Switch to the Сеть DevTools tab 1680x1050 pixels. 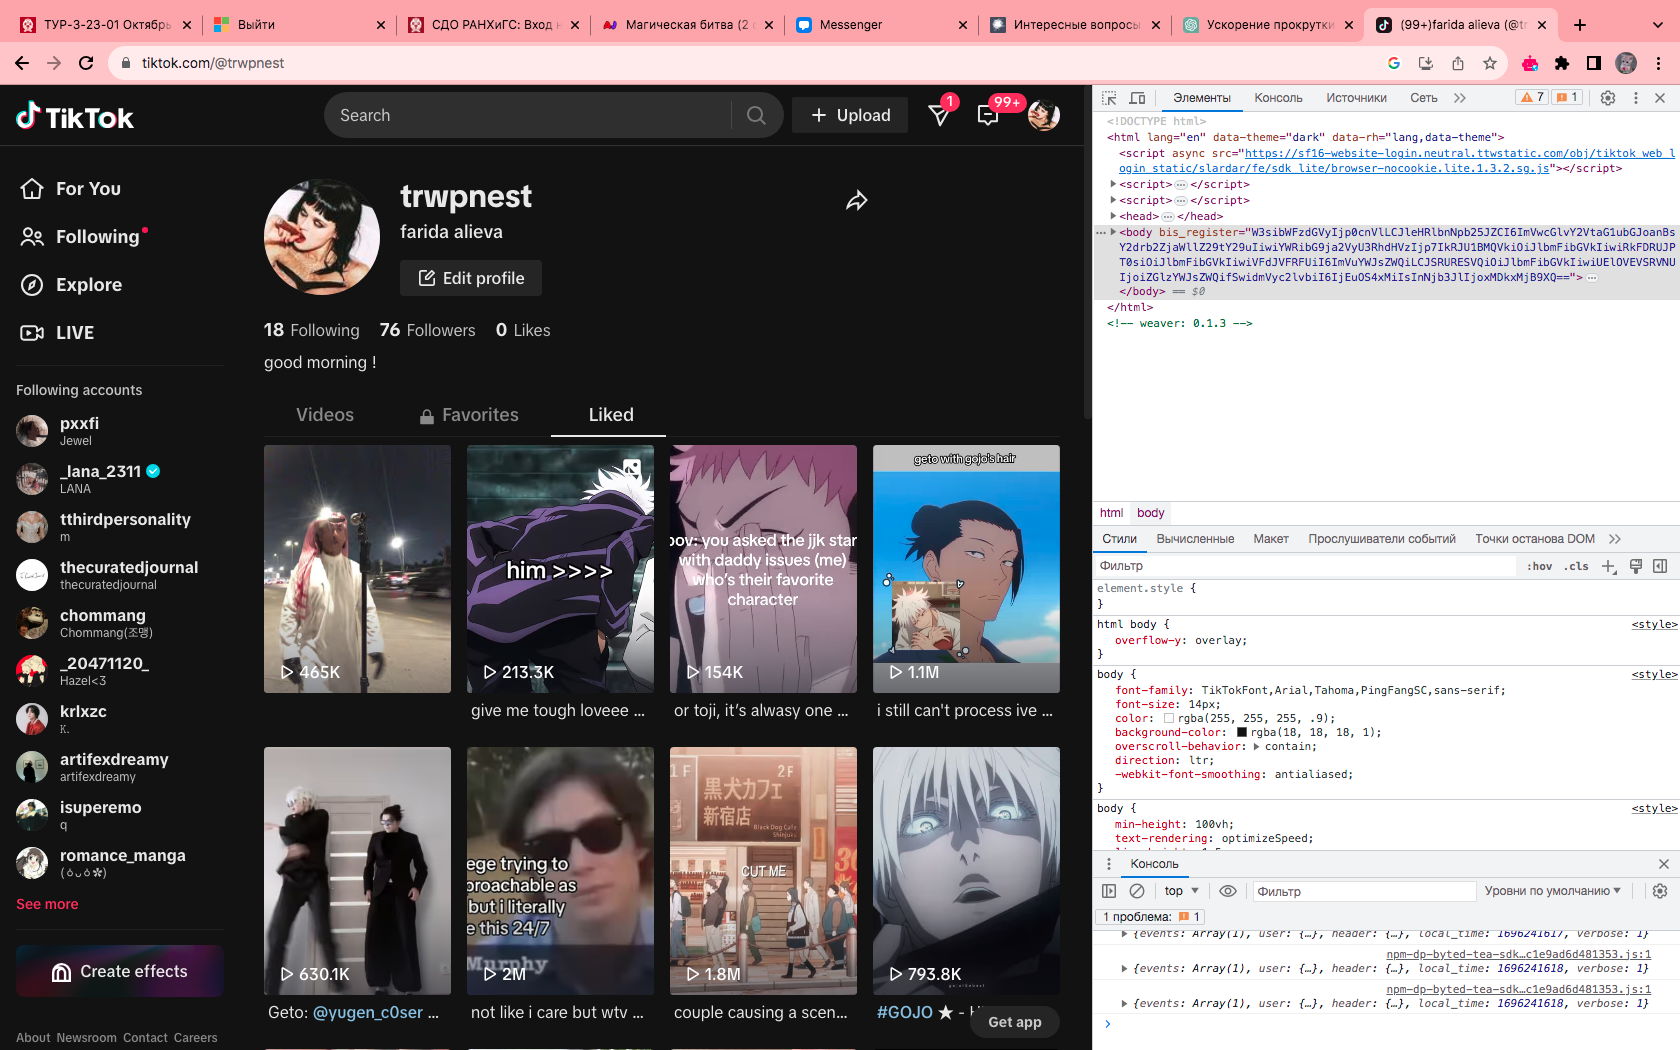click(x=1424, y=98)
